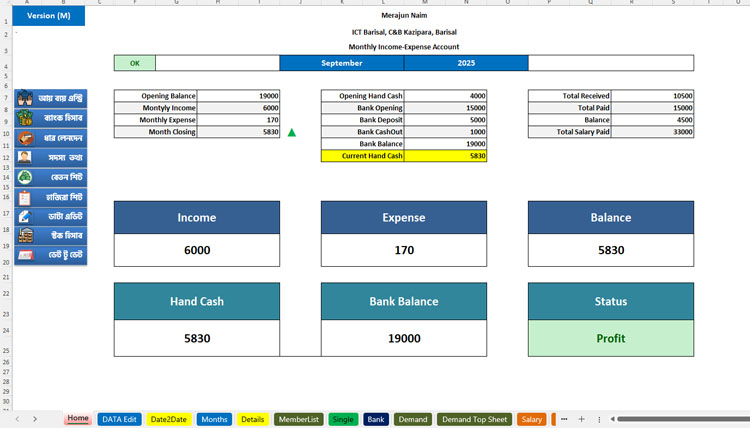Click the horizontal scrollbar at bottom right
750x428 pixels.
(684, 419)
